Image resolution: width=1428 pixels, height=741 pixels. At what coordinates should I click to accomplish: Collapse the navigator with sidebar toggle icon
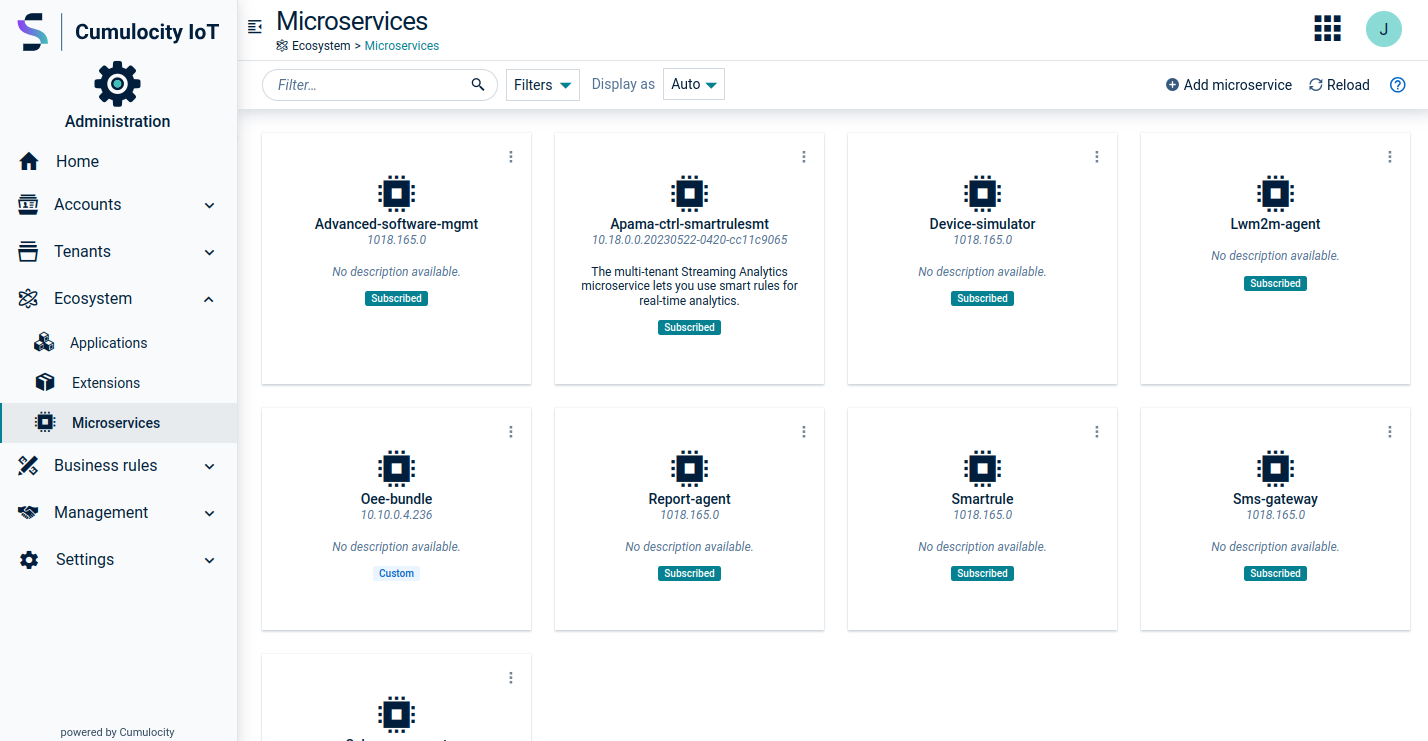tap(255, 27)
